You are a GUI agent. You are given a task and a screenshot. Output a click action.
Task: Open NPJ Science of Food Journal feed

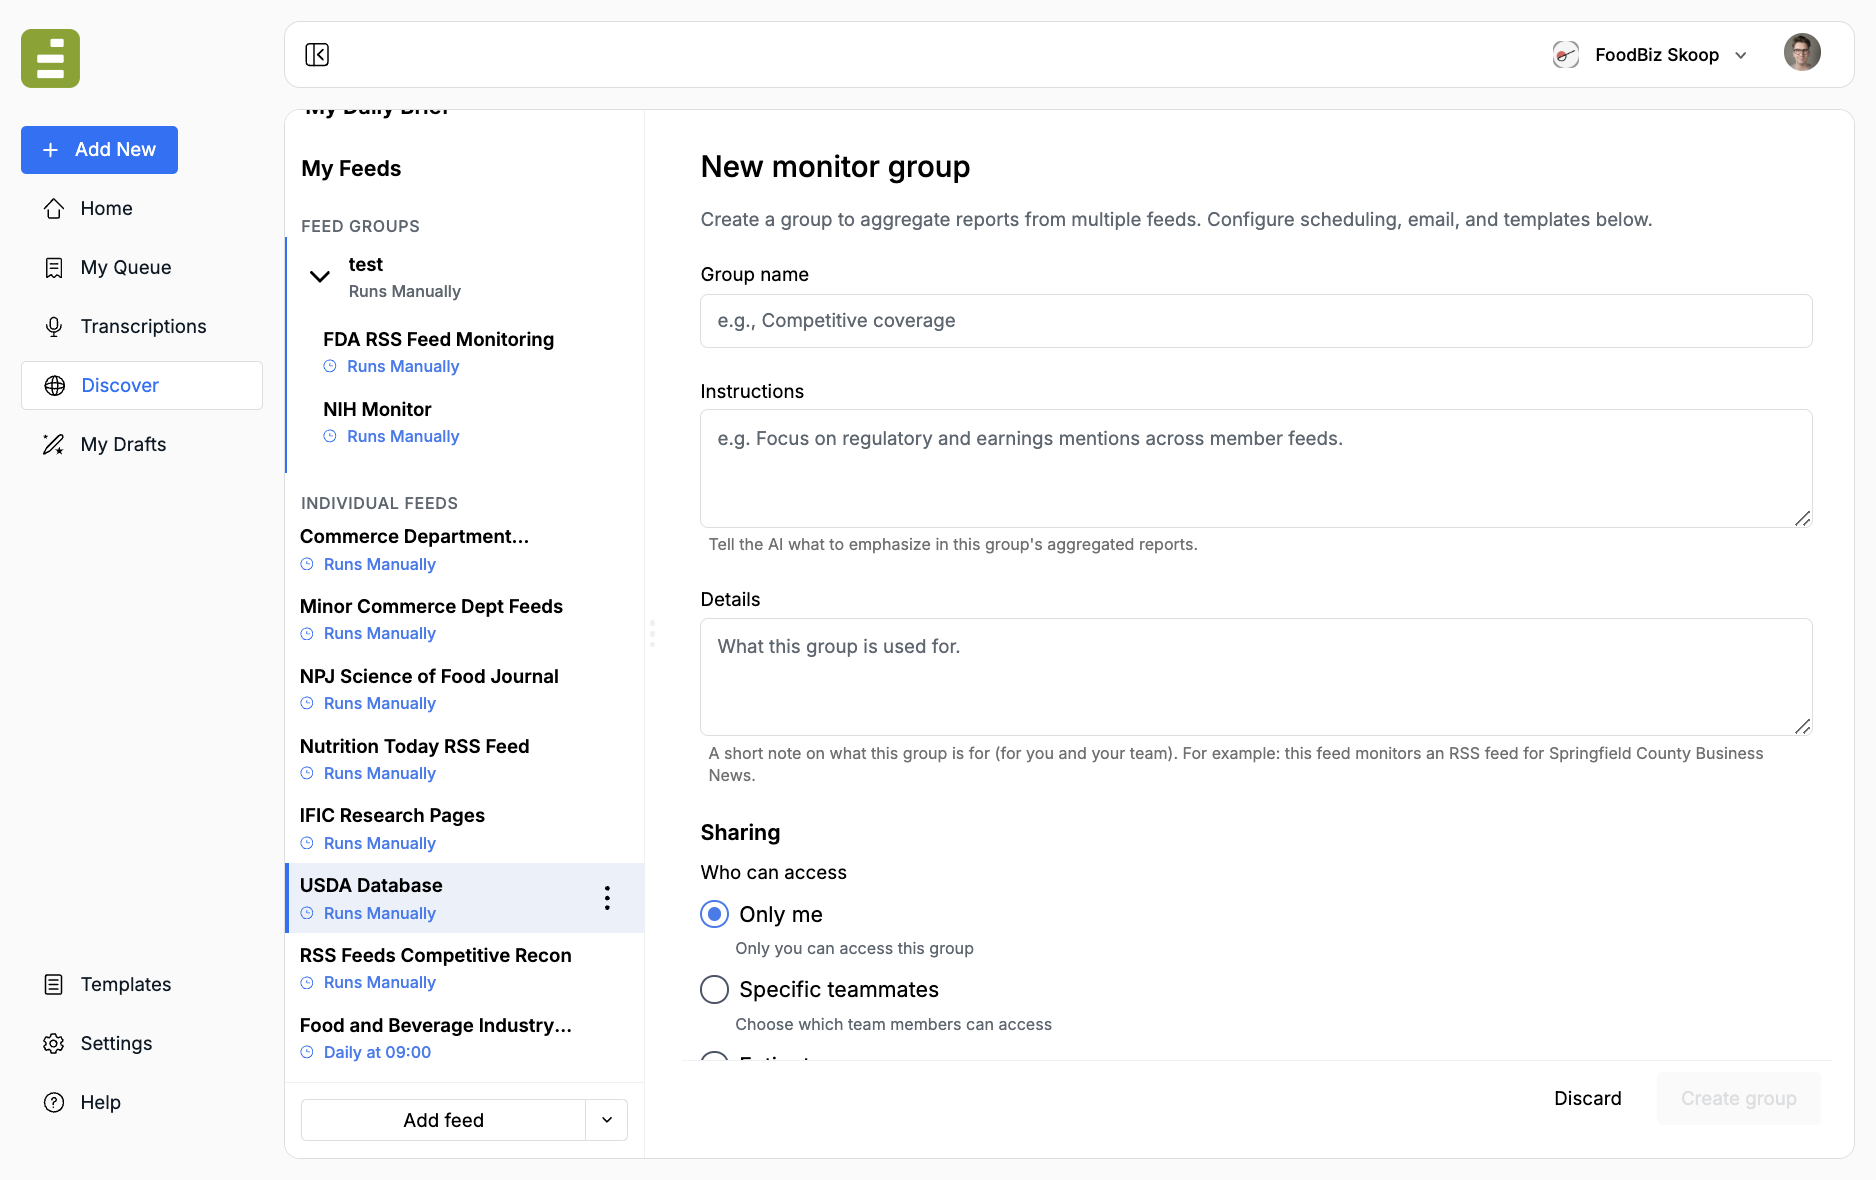465,689
